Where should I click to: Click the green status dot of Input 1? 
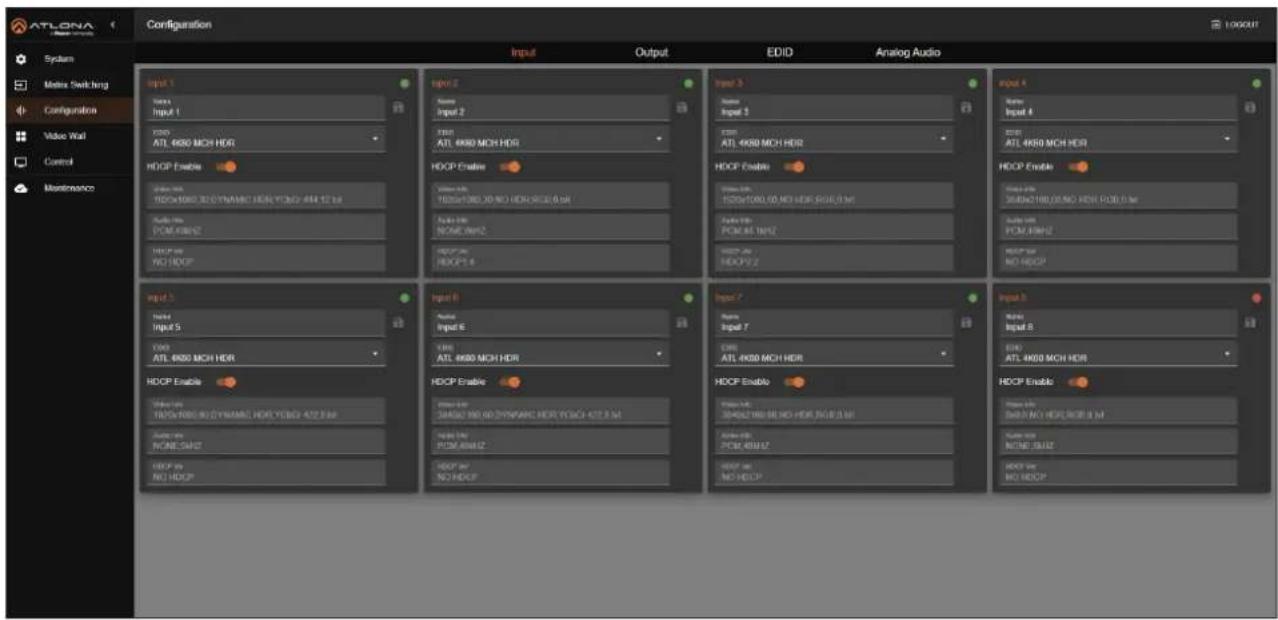point(404,83)
